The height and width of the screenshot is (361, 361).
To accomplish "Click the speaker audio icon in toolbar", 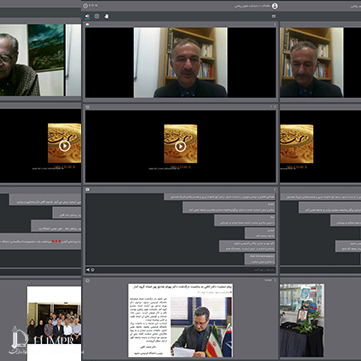I will point(87,16).
